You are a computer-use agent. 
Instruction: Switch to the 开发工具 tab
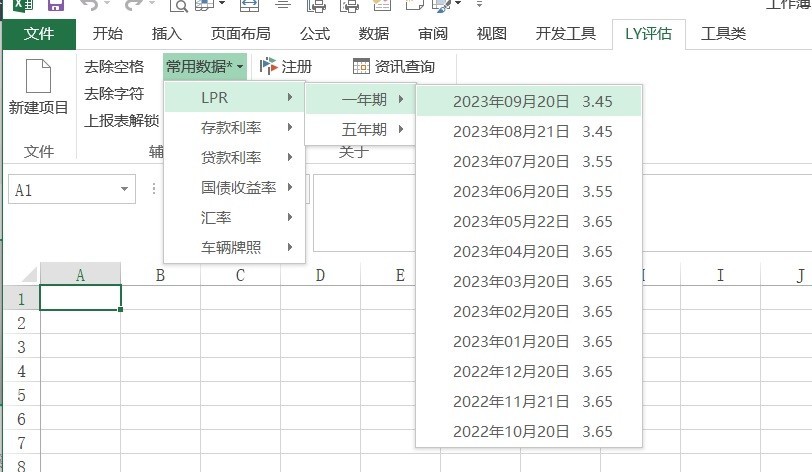pos(566,34)
